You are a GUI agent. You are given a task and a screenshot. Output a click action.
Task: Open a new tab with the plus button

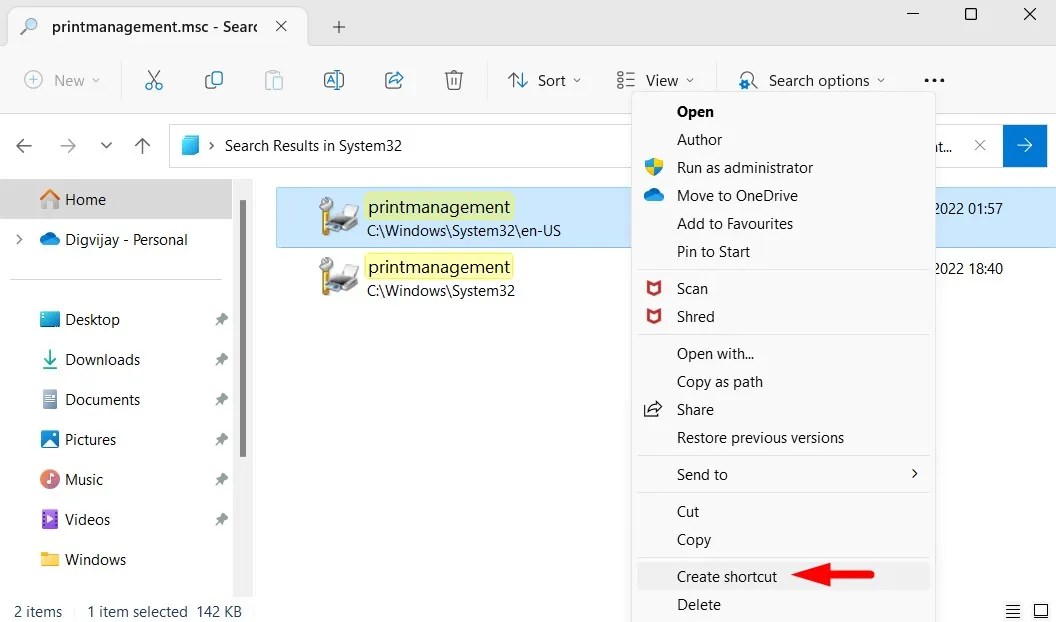(338, 27)
